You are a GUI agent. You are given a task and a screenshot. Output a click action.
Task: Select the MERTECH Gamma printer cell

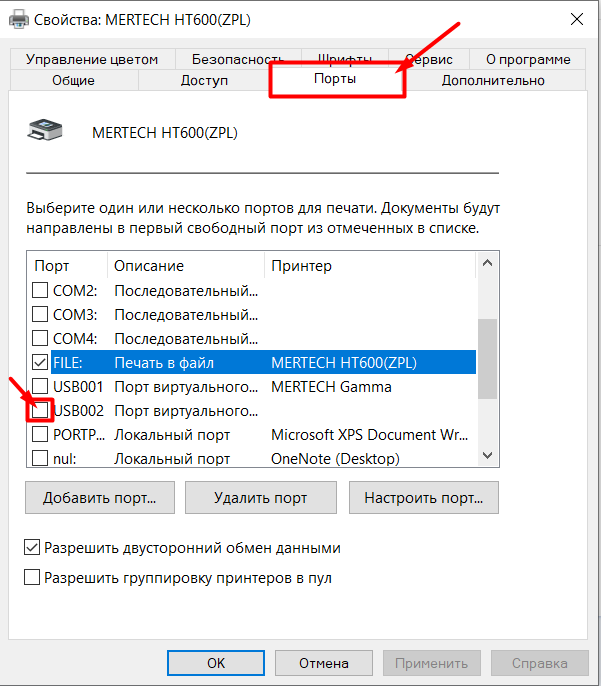pyautogui.click(x=331, y=387)
